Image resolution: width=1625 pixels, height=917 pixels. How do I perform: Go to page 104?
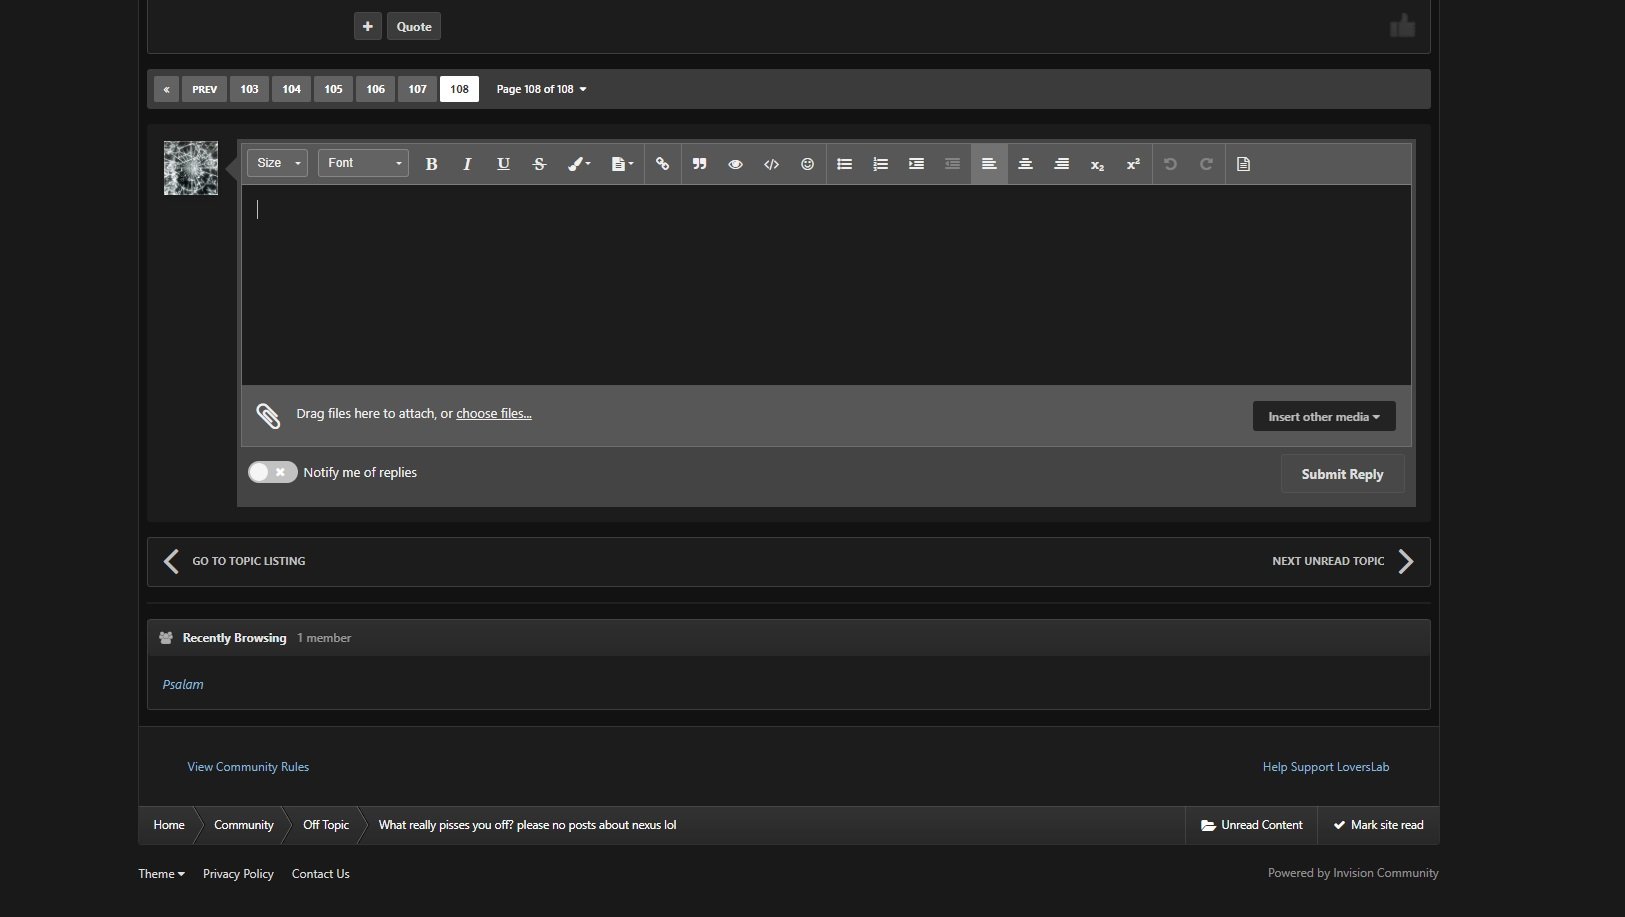pyautogui.click(x=291, y=89)
